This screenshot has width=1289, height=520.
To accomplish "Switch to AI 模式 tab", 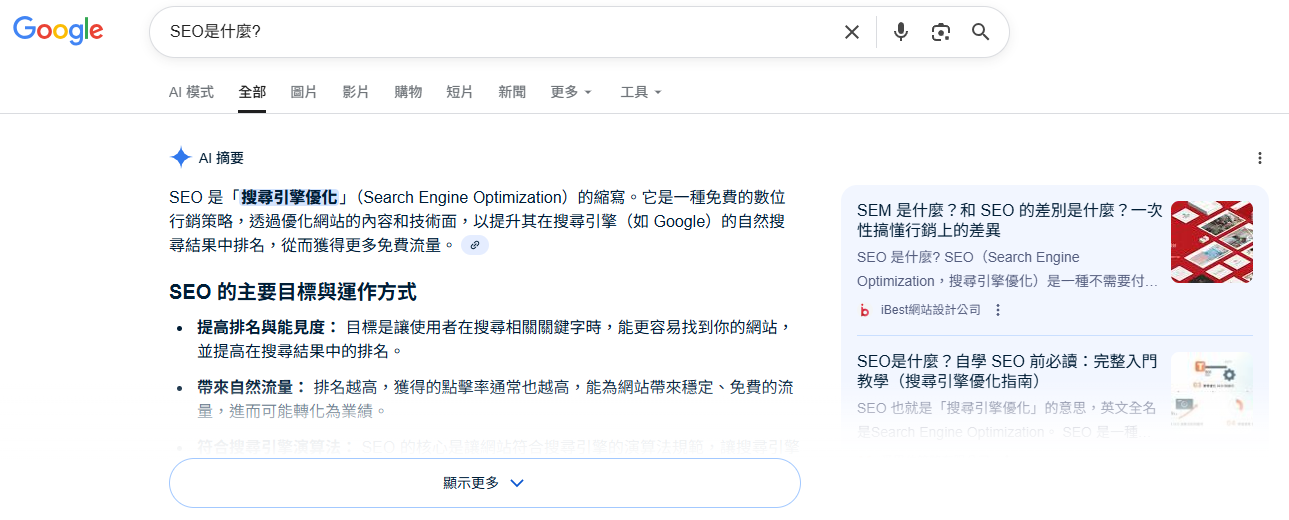I will pos(191,92).
